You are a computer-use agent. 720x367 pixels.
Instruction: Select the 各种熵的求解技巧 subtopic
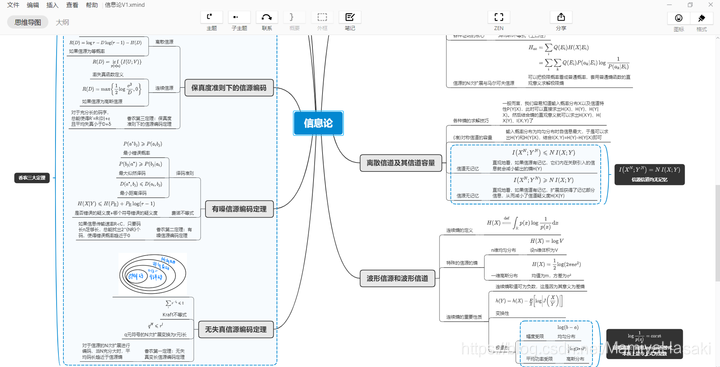[471, 121]
